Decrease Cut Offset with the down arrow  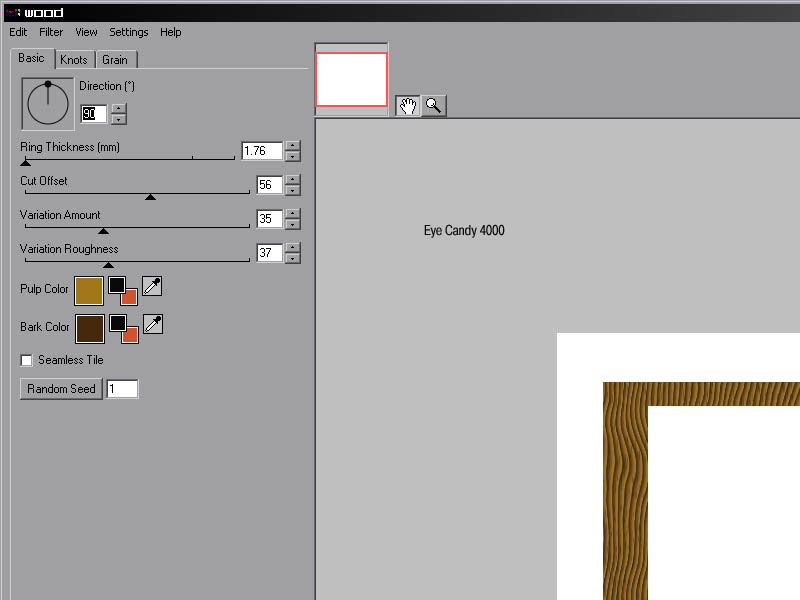click(292, 191)
